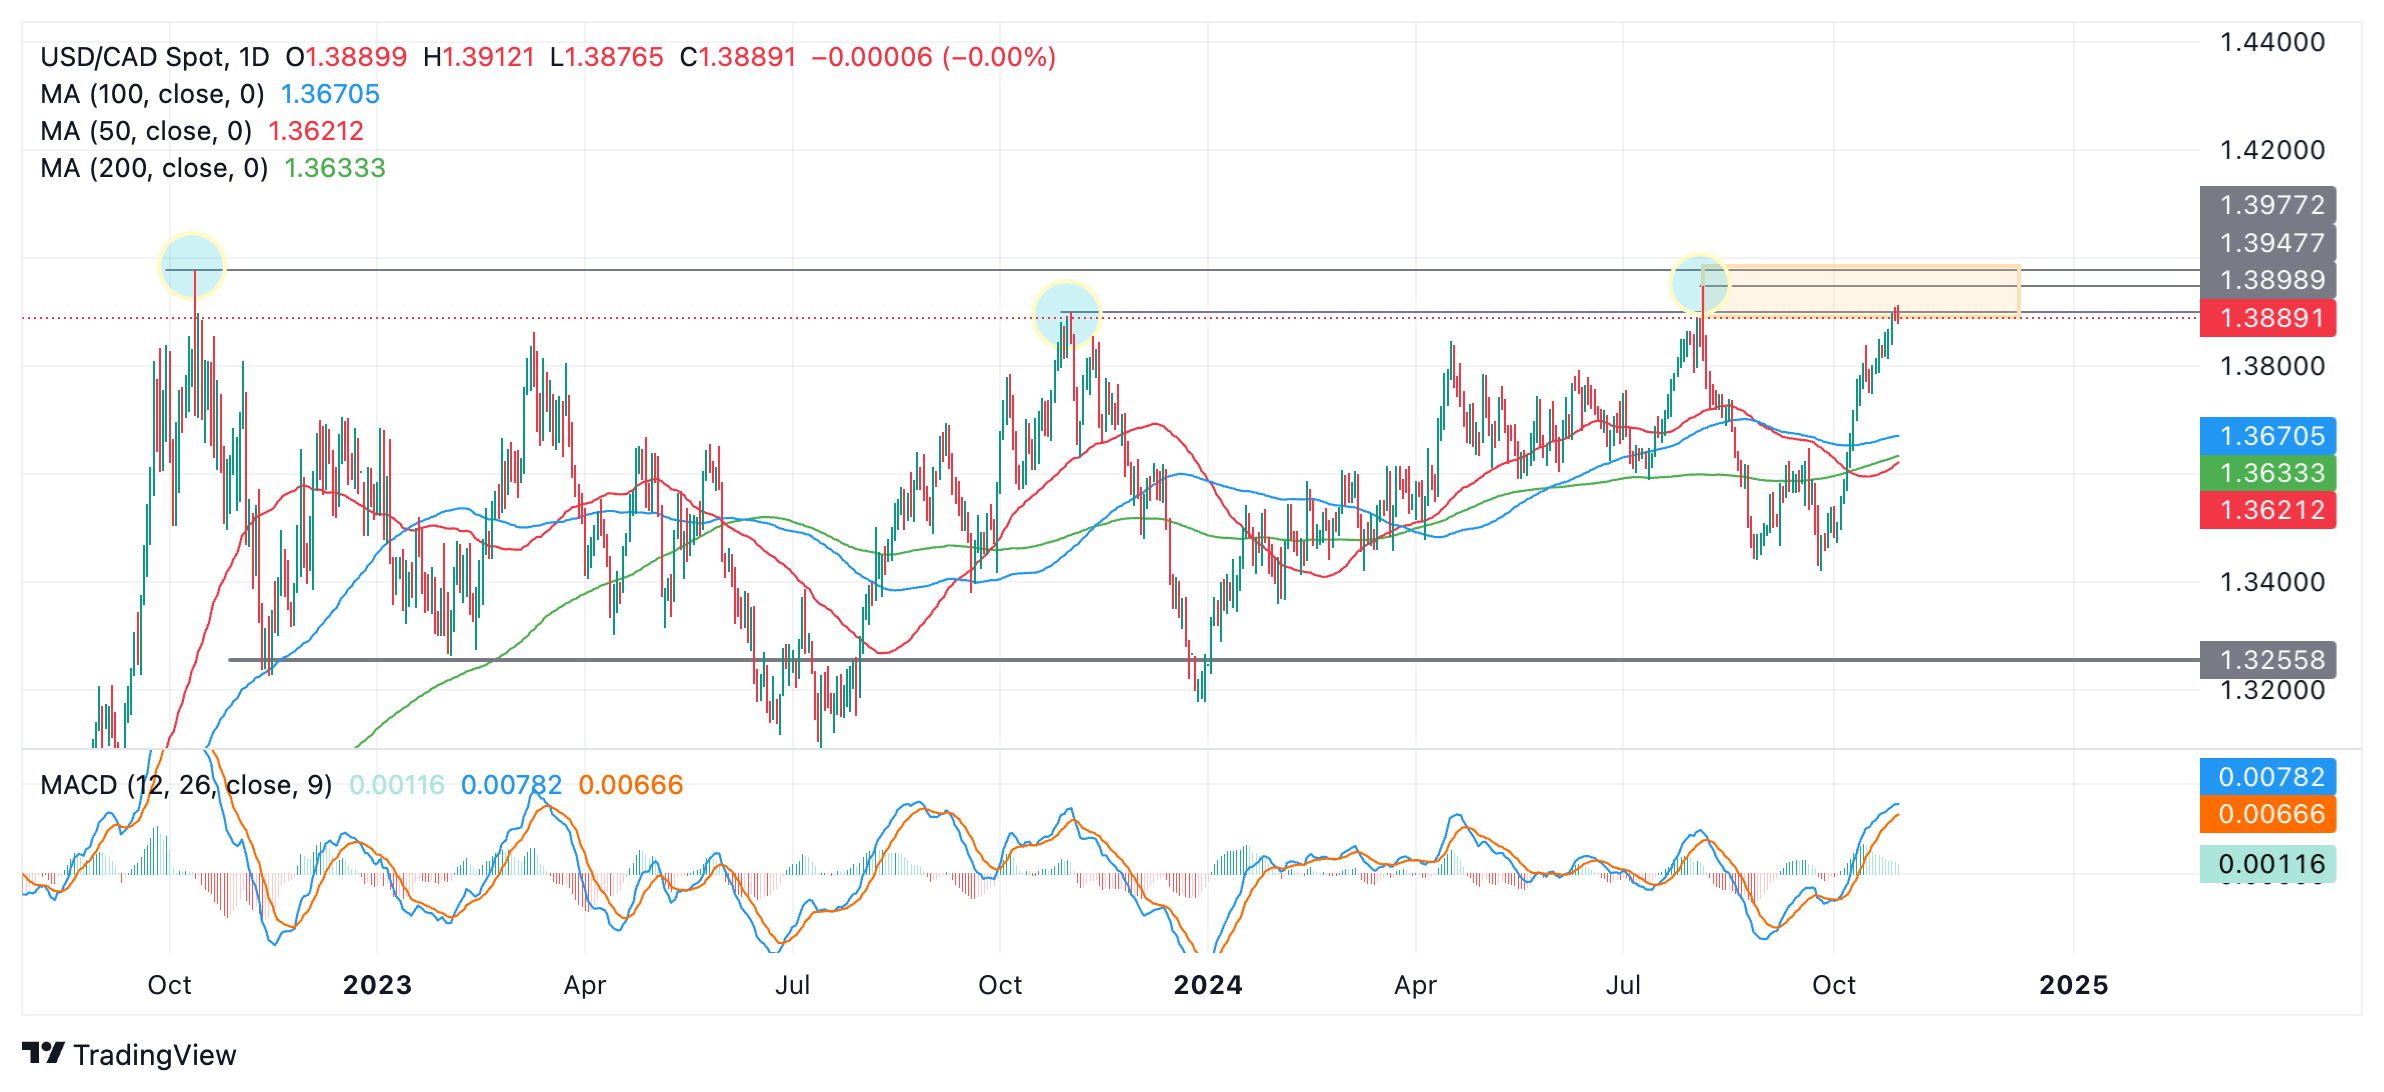The image size is (2384, 1092).
Task: Click the green 1.36333 MA price tag
Action: [x=2267, y=473]
